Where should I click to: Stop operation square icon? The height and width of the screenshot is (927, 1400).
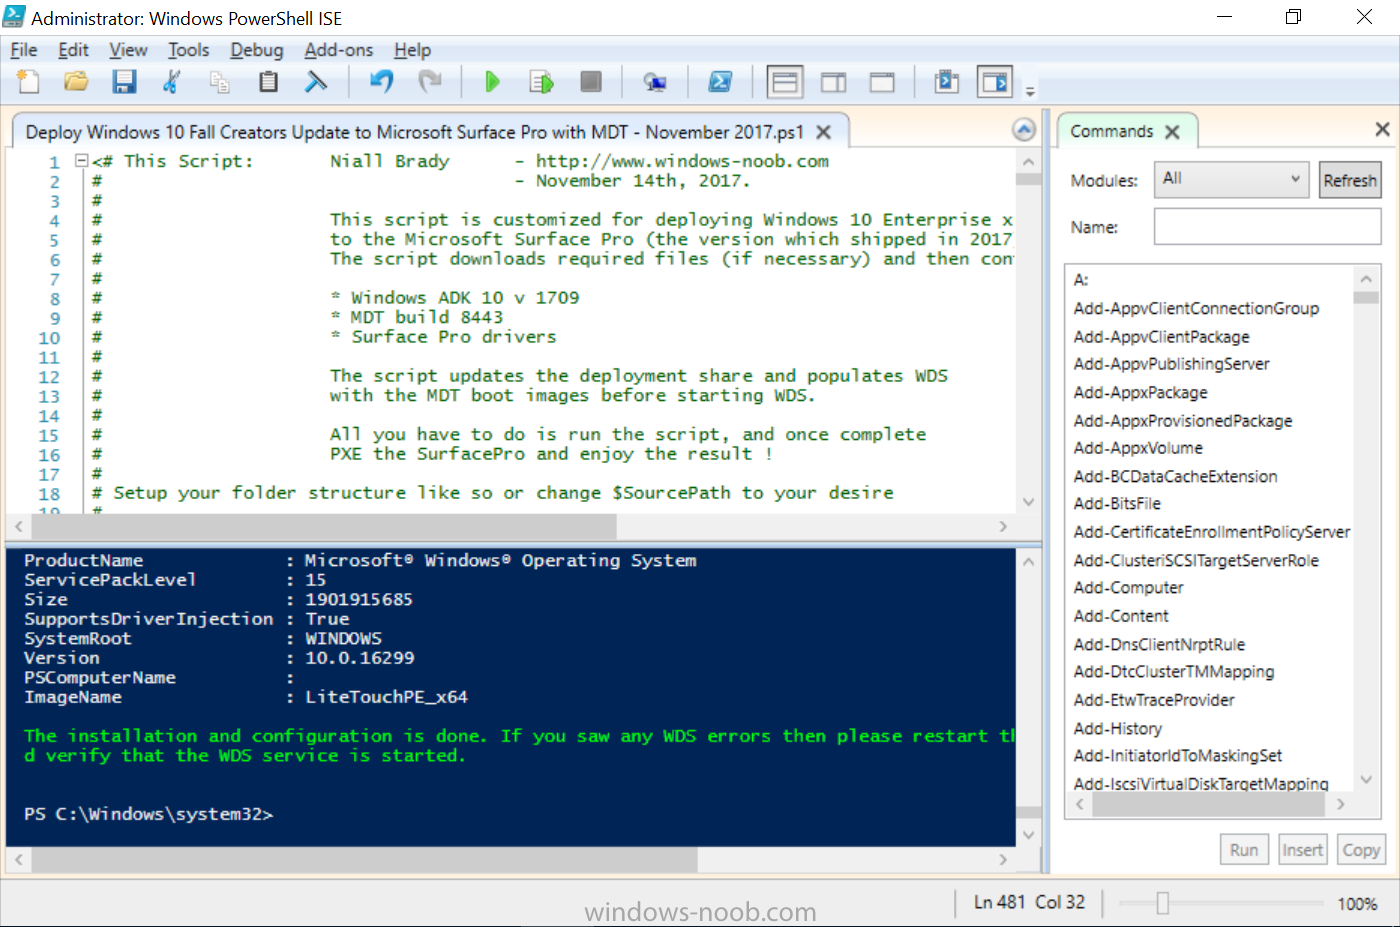[591, 82]
